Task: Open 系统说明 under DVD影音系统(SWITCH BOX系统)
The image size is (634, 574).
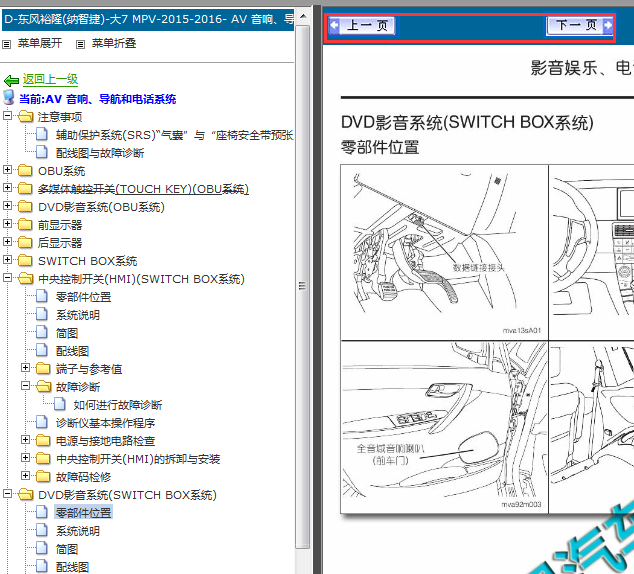Action: point(78,531)
